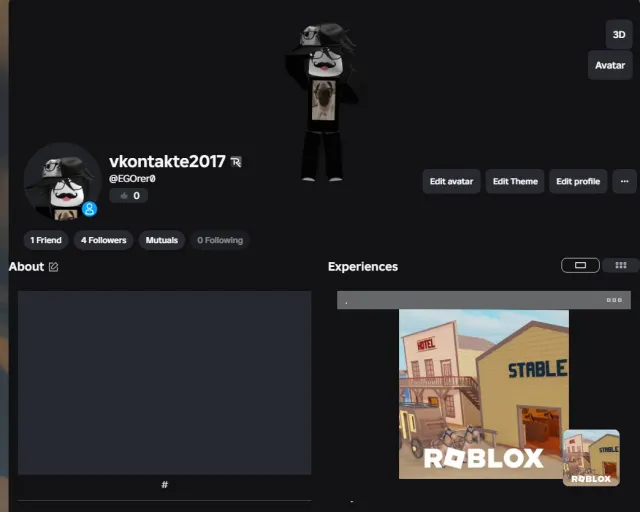Switch Experiences to grid view
The height and width of the screenshot is (512, 640).
click(x=620, y=265)
